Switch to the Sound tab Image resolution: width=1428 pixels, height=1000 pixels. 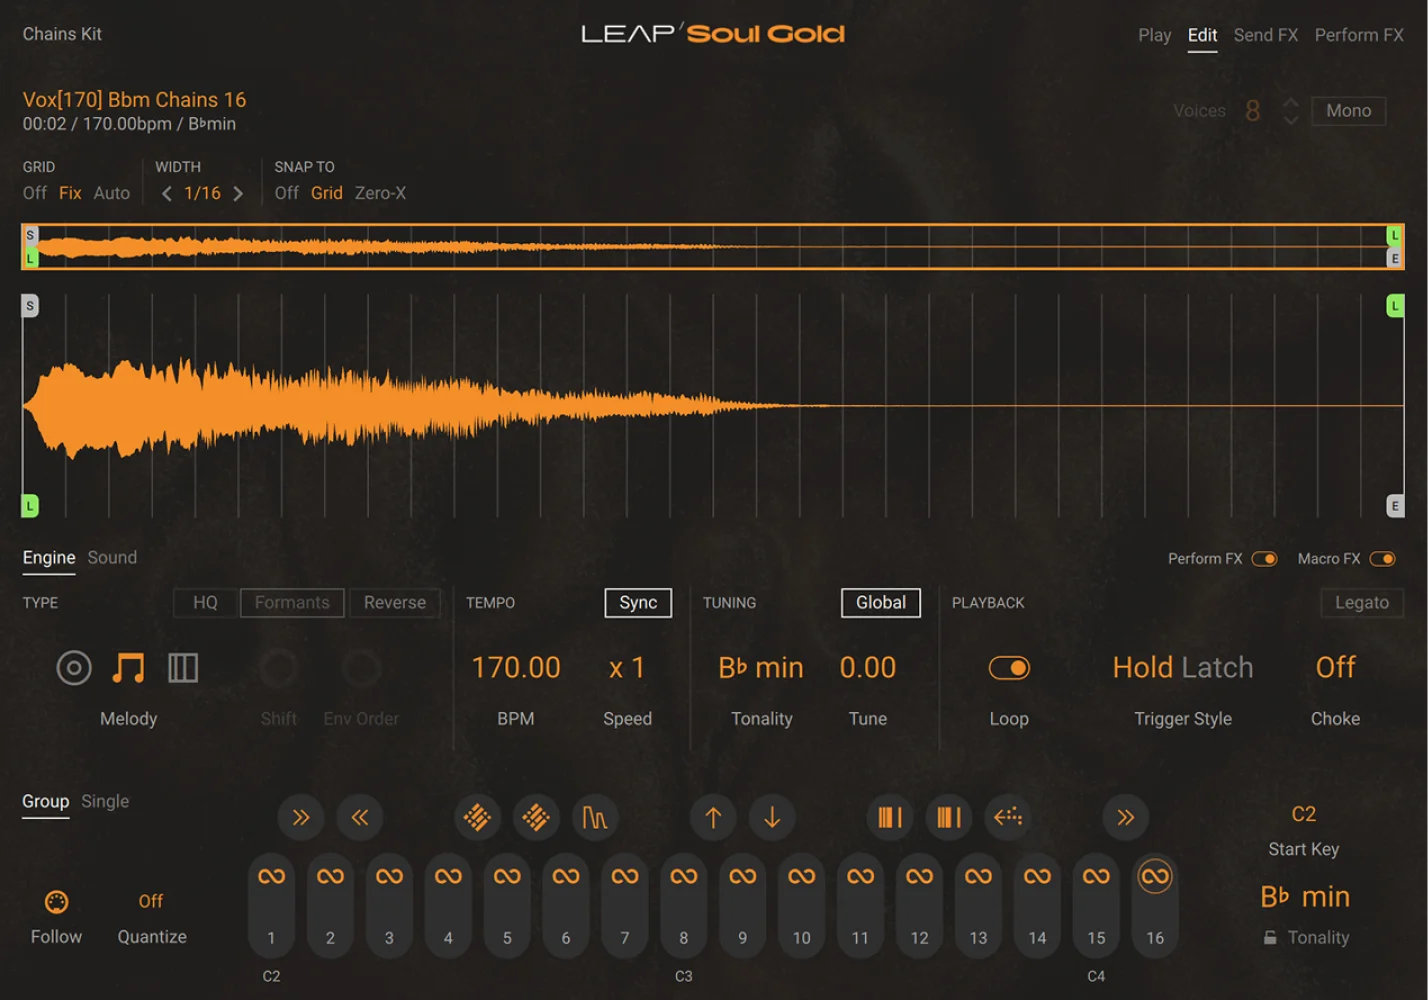pos(111,557)
